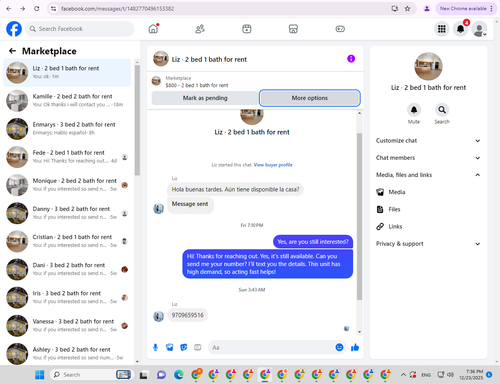Open Marketplace storefront icon in top navigation
Screen dimensions: 500x384
pos(293,29)
